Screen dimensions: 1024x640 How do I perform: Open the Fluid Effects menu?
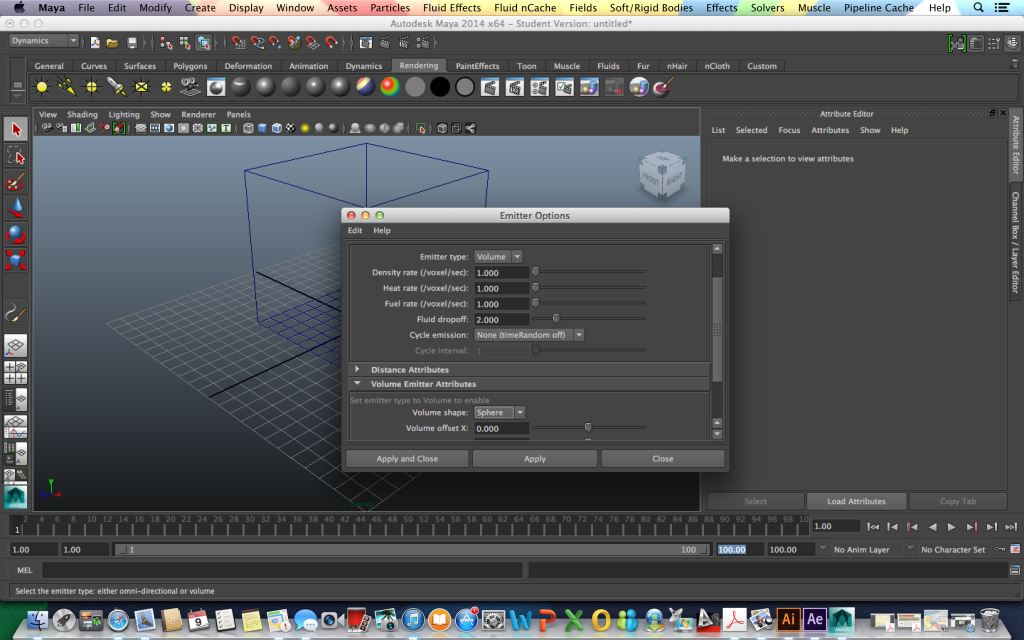pyautogui.click(x=452, y=7)
